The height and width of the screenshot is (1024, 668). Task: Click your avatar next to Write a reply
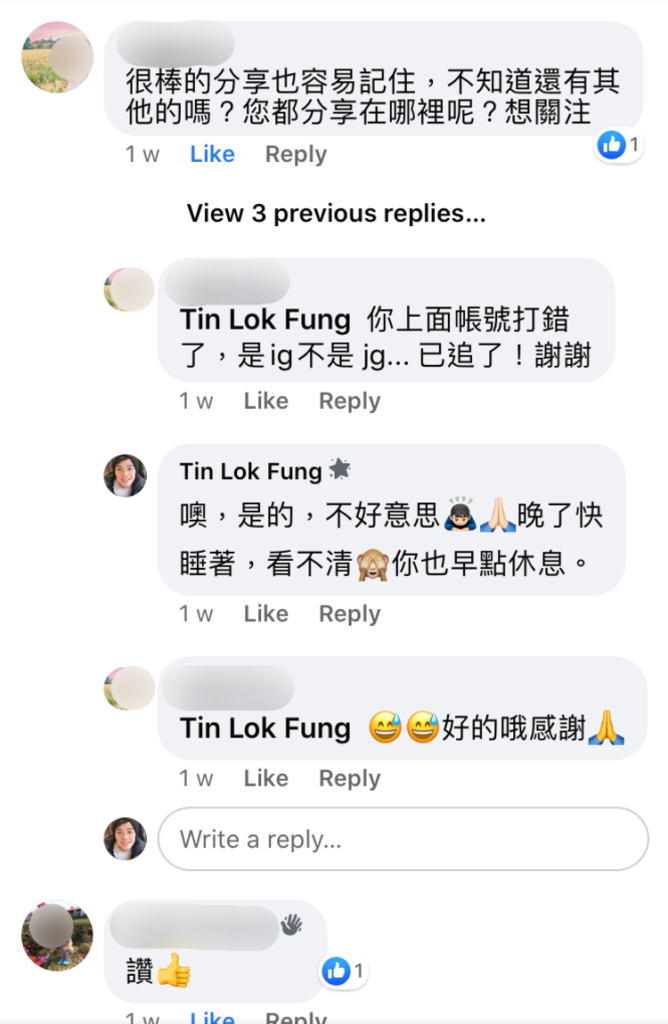point(125,839)
